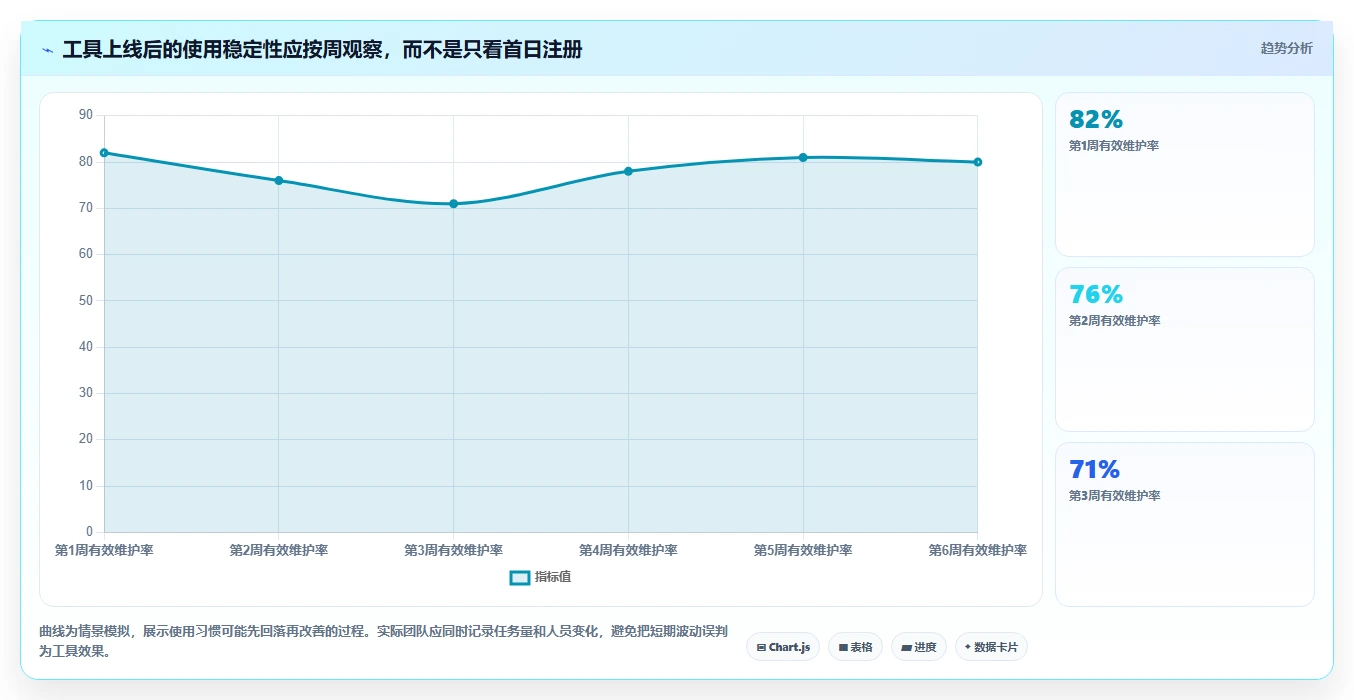Click y-axis tick value 0
Viewport: 1354px width, 700px height.
(x=89, y=532)
